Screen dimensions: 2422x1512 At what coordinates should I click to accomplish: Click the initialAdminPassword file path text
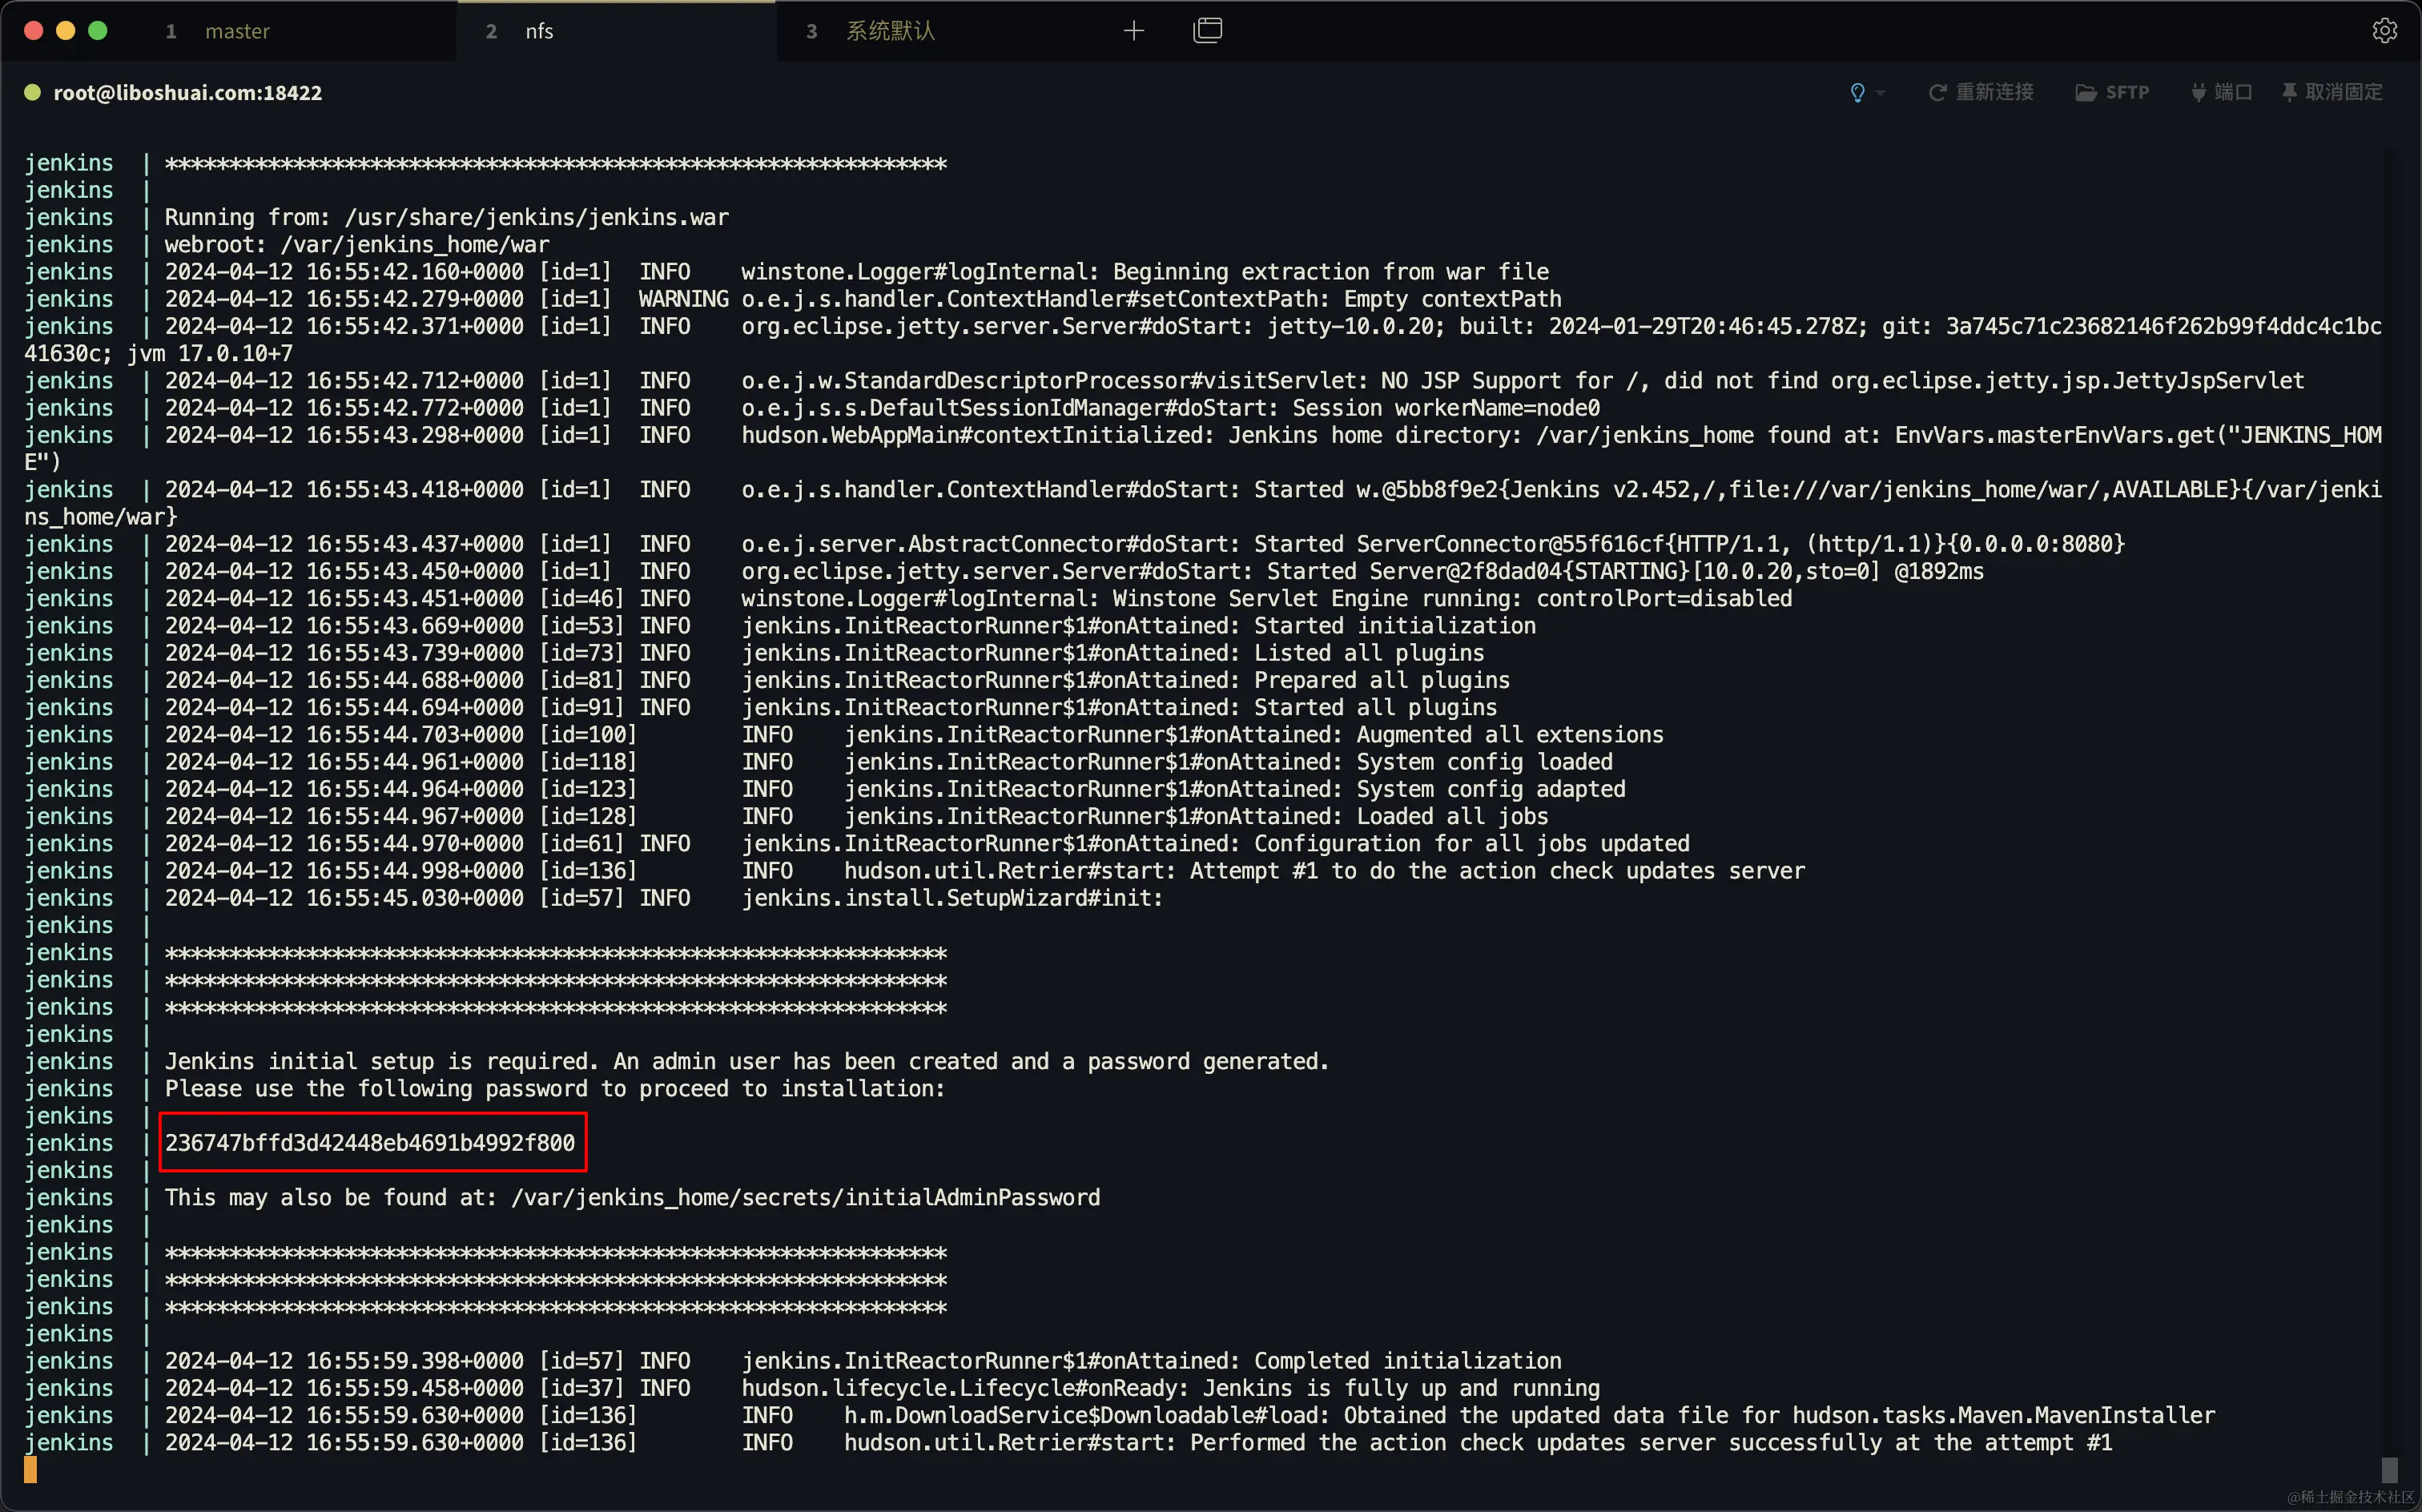[805, 1197]
